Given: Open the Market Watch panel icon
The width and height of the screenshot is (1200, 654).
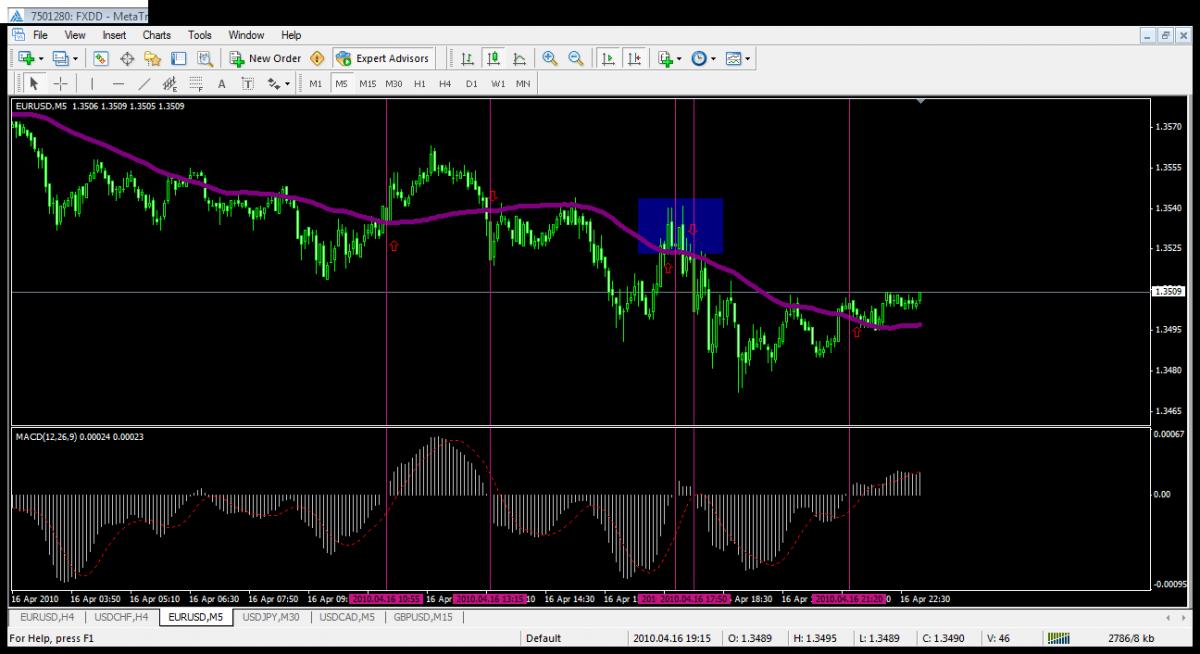Looking at the screenshot, I should [x=101, y=59].
